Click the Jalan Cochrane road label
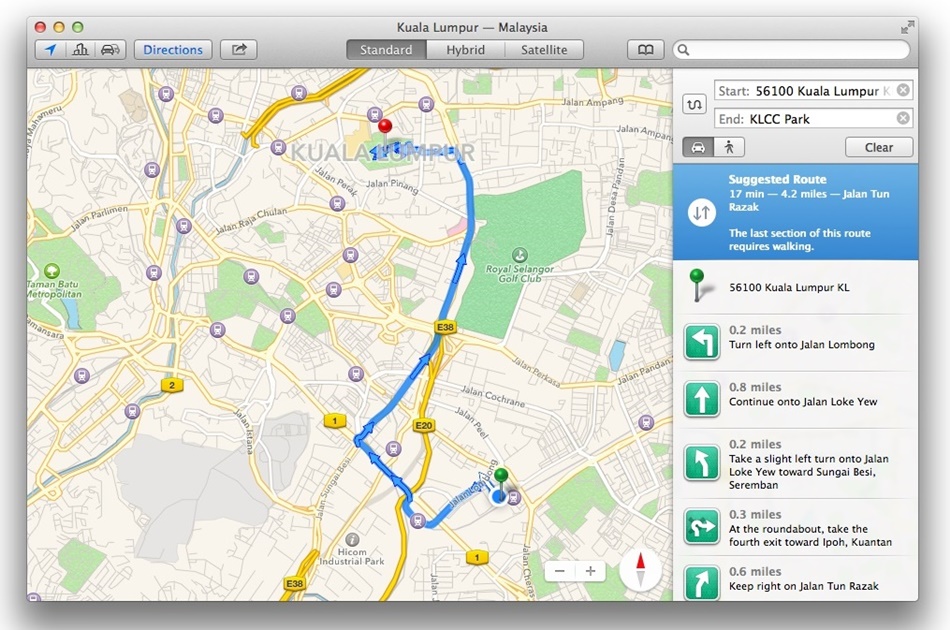Screen dimensions: 950x630 pyautogui.click(x=493, y=396)
